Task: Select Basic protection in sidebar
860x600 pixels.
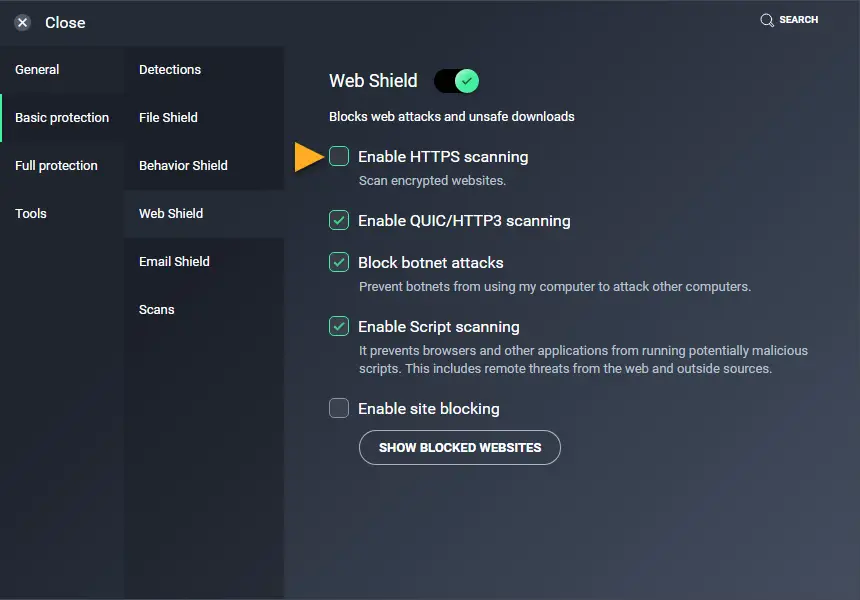Action: (x=62, y=118)
